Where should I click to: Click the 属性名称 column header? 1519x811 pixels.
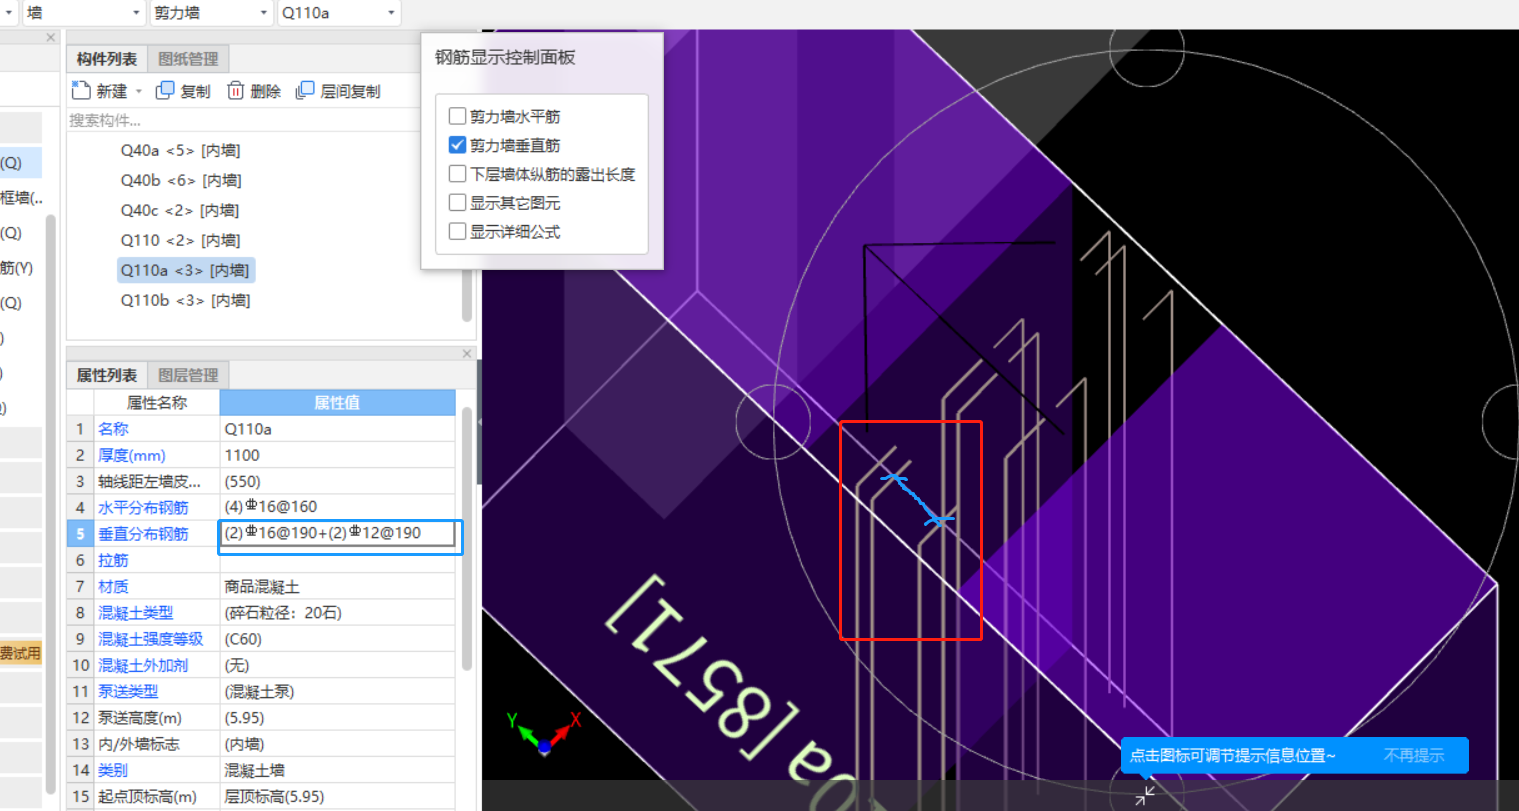pos(156,402)
